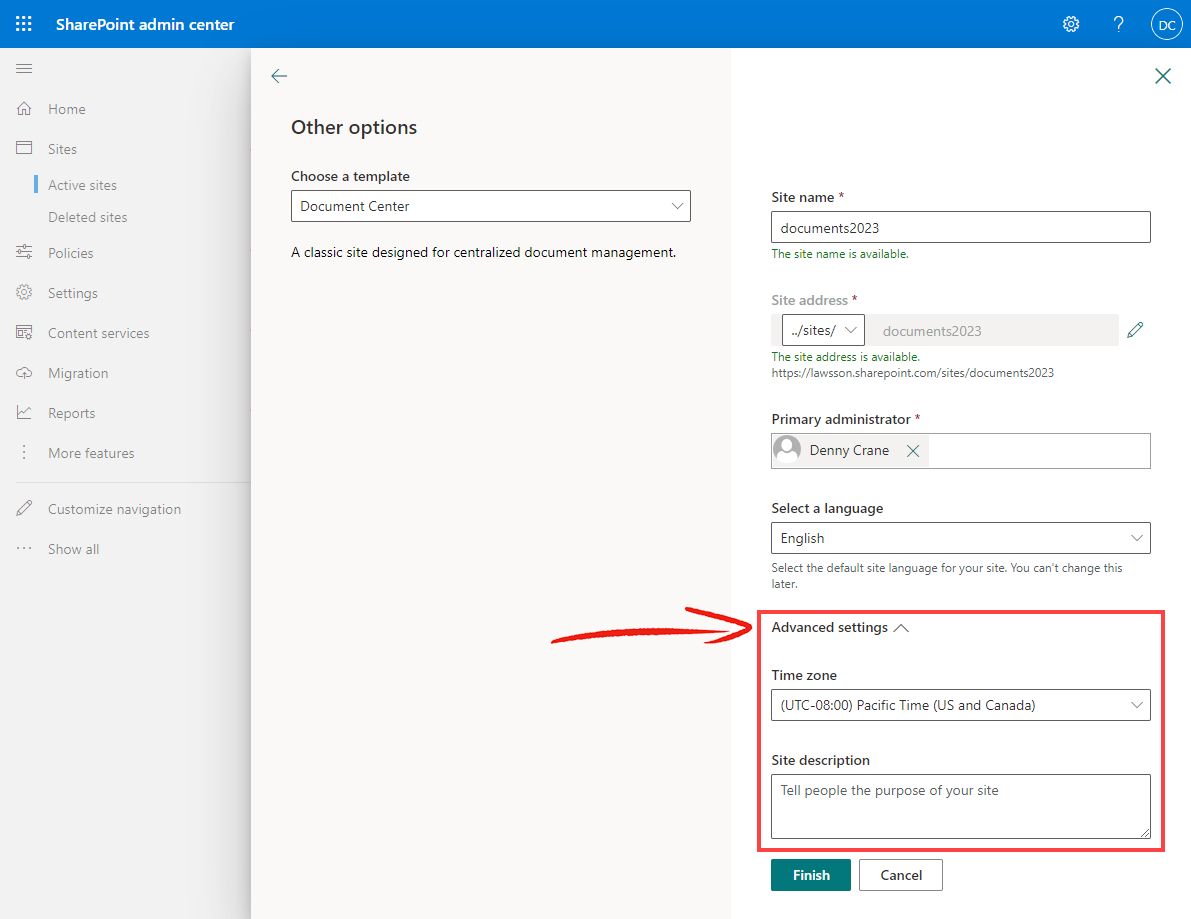This screenshot has width=1191, height=919.
Task: Go back using the left arrow
Action: 279,76
